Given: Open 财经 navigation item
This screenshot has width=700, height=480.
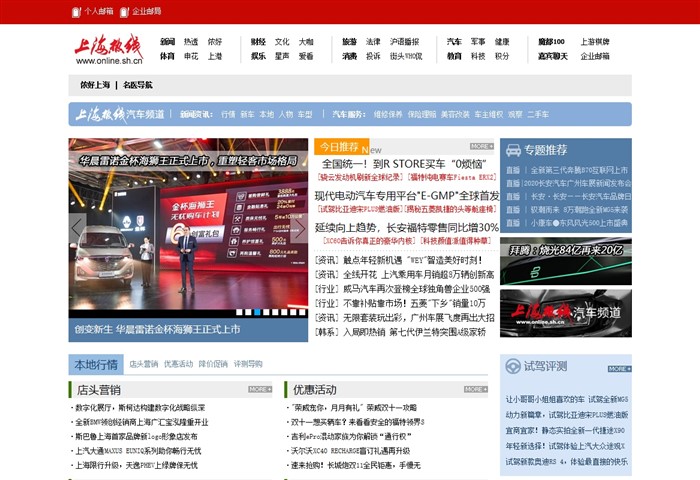Looking at the screenshot, I should 258,42.
